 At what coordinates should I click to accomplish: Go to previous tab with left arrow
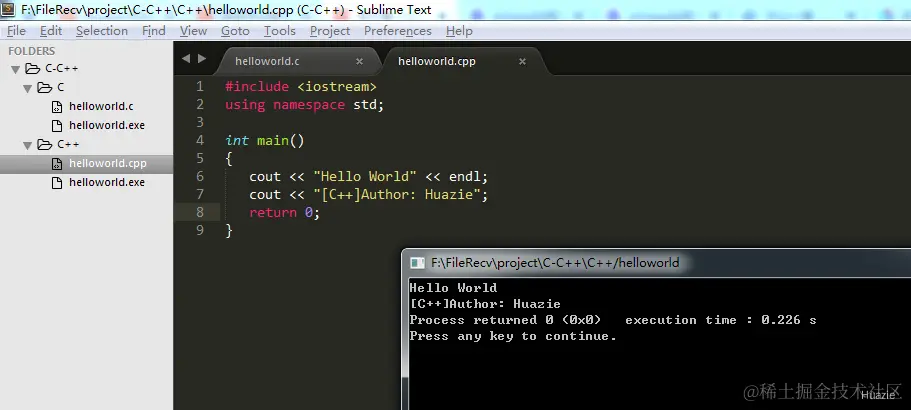(x=186, y=58)
